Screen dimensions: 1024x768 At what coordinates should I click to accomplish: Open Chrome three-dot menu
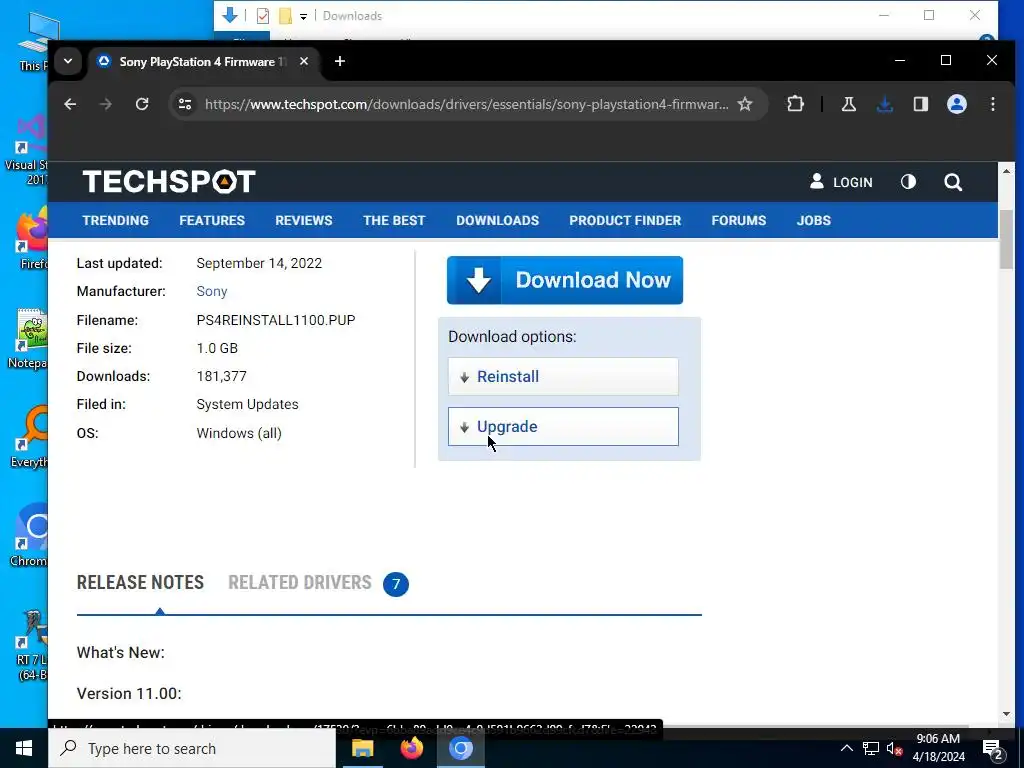993,104
